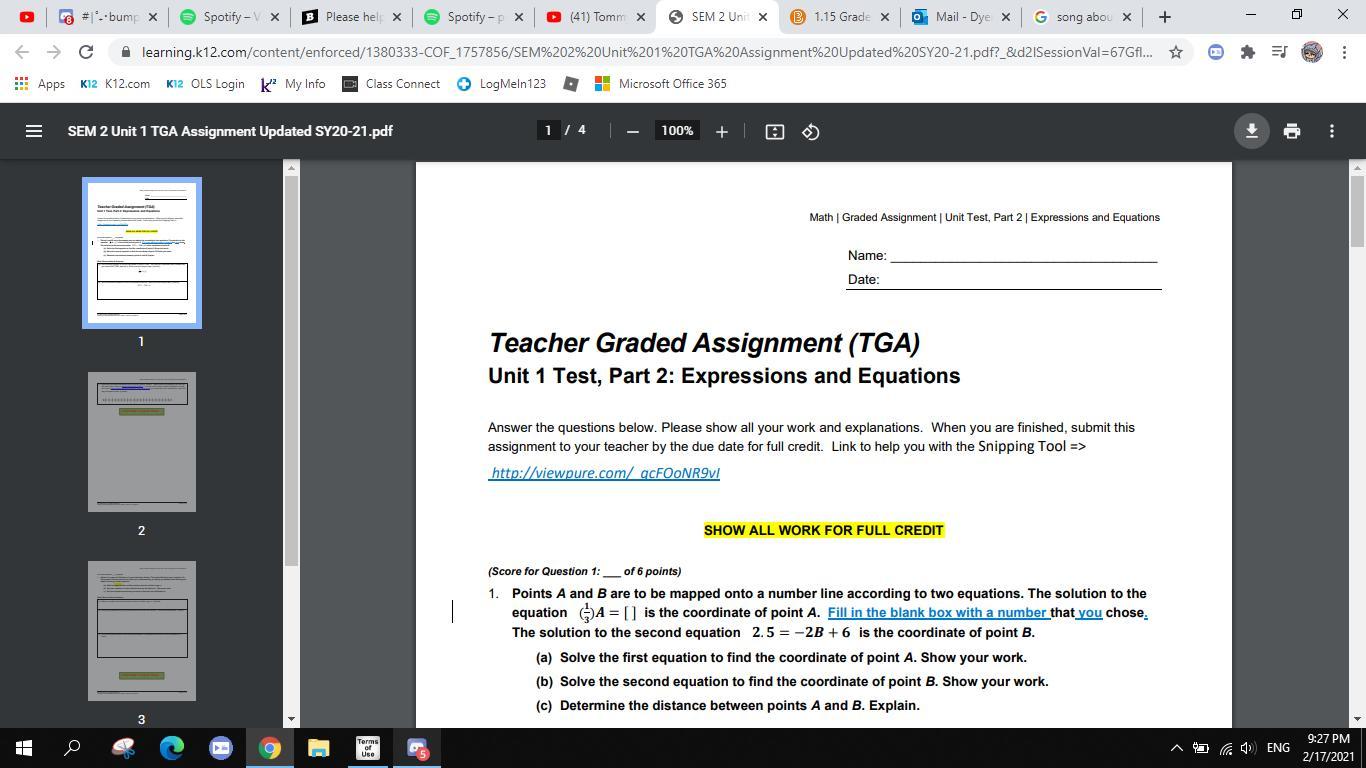Open OLS Login bookmark
The width and height of the screenshot is (1366, 768).
(x=205, y=84)
